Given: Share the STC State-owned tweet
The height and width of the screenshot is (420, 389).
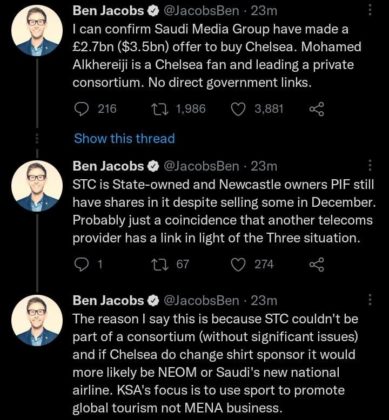Looking at the screenshot, I should pos(316,265).
